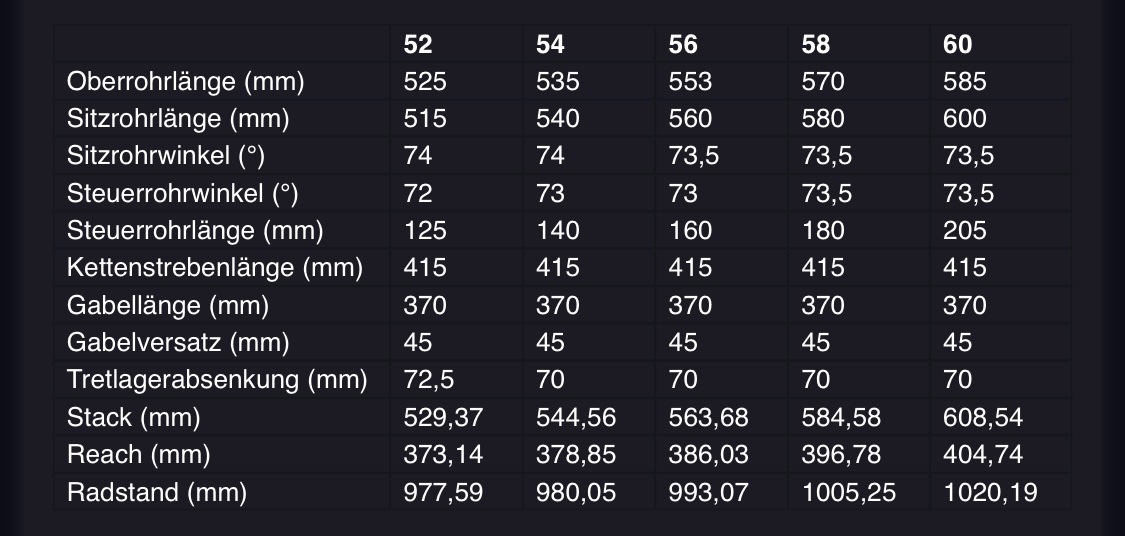Select the size 58 column header
This screenshot has width=1125, height=536.
[x=816, y=44]
